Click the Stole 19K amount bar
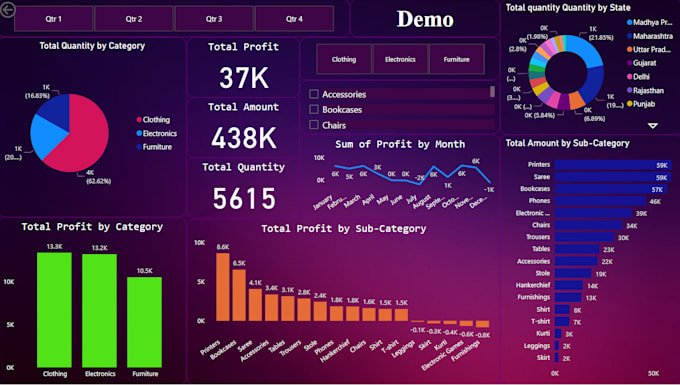 (573, 273)
